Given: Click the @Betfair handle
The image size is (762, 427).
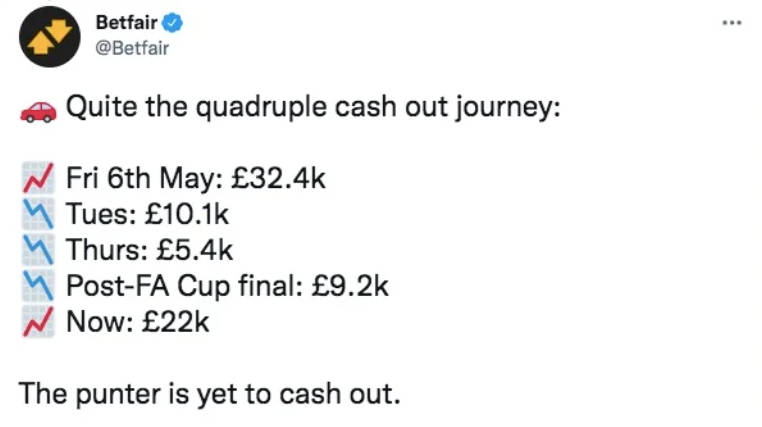Looking at the screenshot, I should click(x=132, y=46).
